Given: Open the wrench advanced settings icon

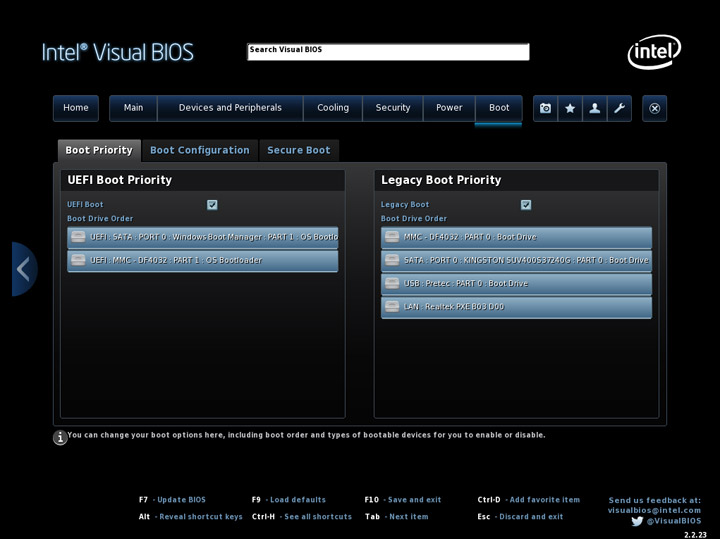Looking at the screenshot, I should (619, 108).
